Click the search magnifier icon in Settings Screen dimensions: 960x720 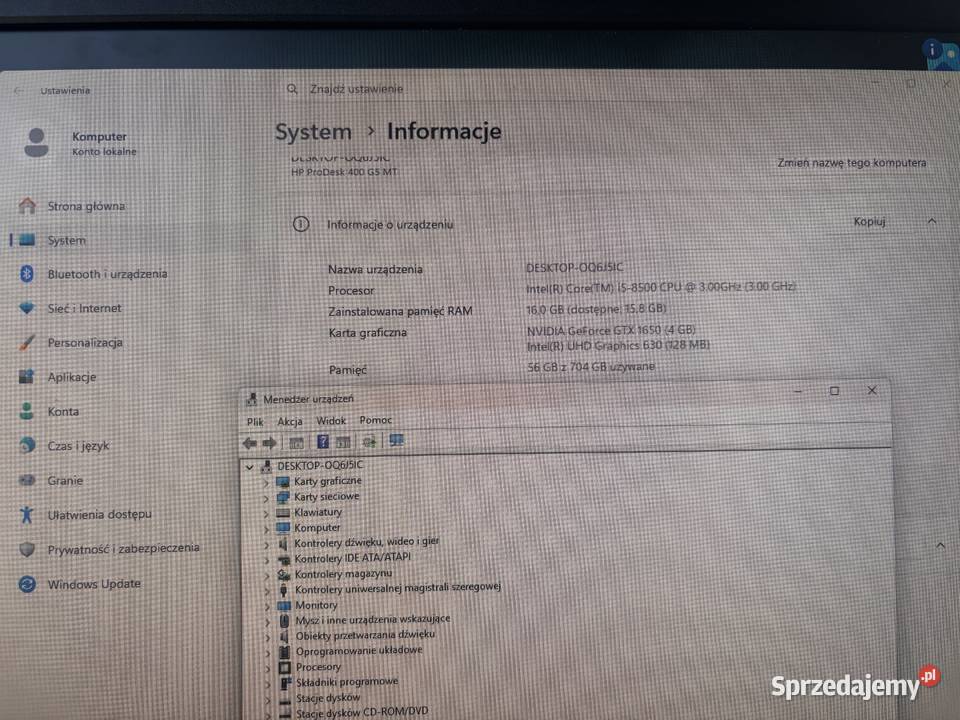coord(292,89)
